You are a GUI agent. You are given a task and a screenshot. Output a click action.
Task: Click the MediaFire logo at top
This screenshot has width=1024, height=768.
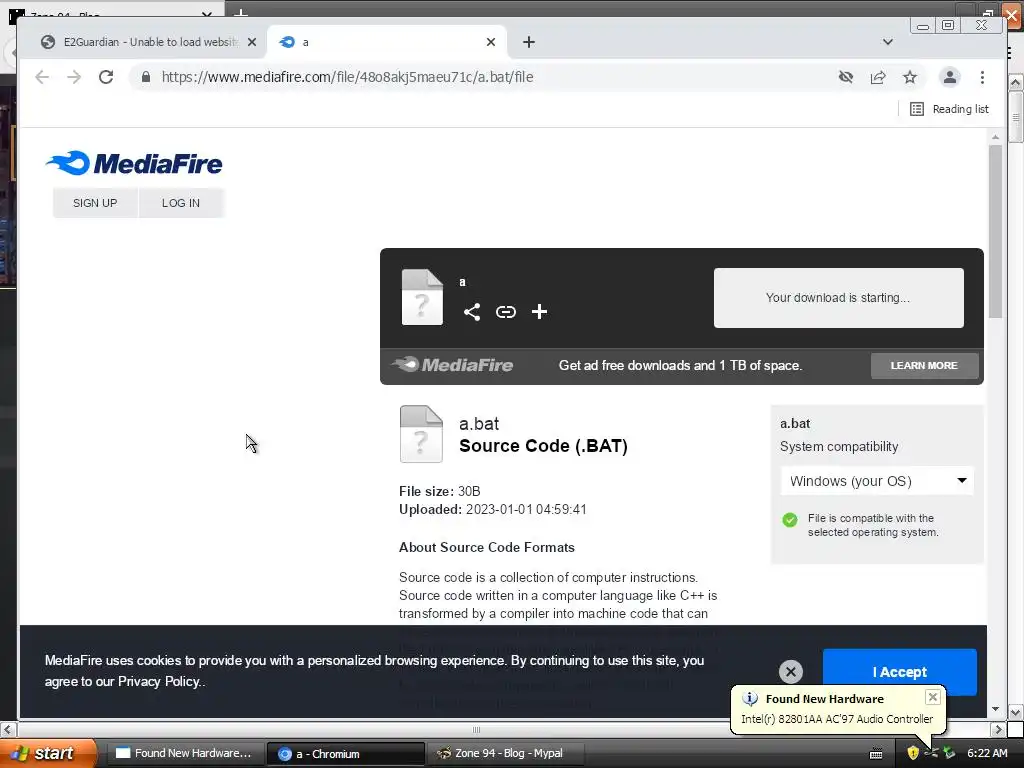(x=135, y=163)
